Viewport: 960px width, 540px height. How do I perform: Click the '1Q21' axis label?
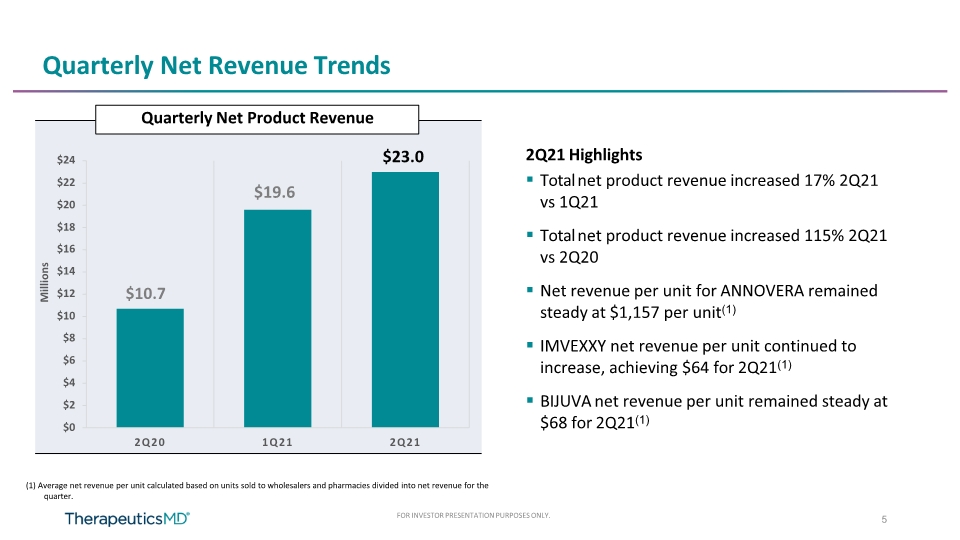277,442
